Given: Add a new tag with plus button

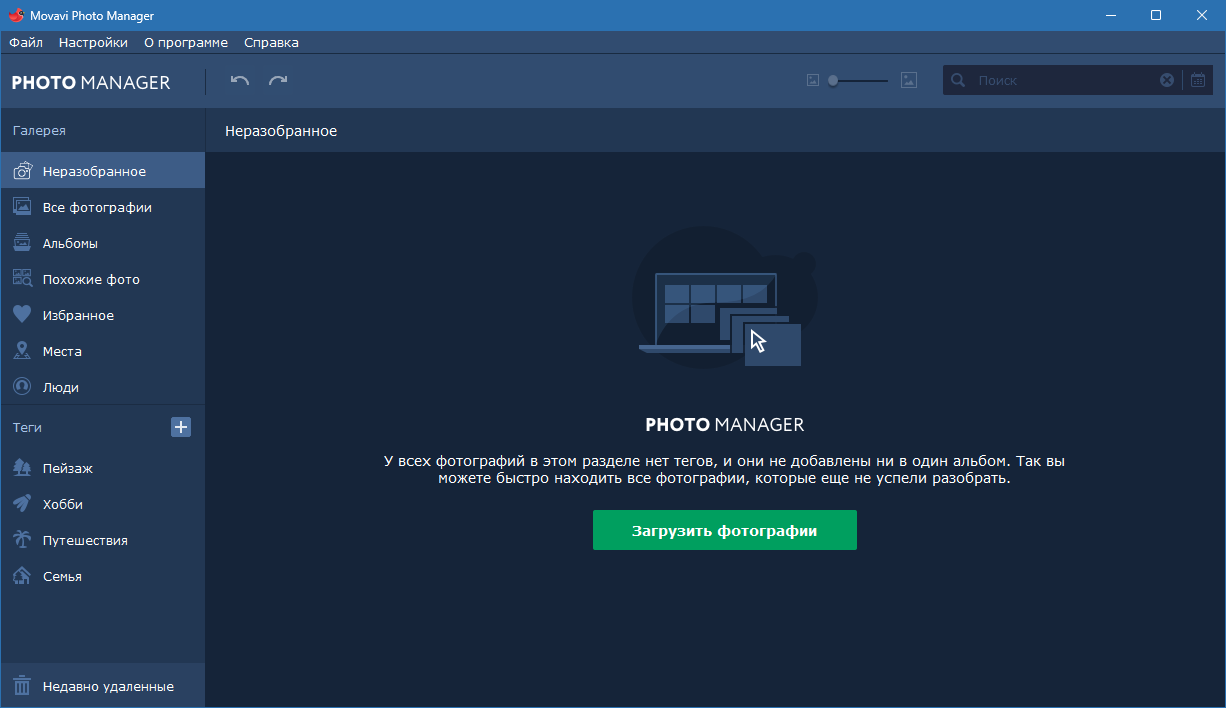Looking at the screenshot, I should point(181,427).
